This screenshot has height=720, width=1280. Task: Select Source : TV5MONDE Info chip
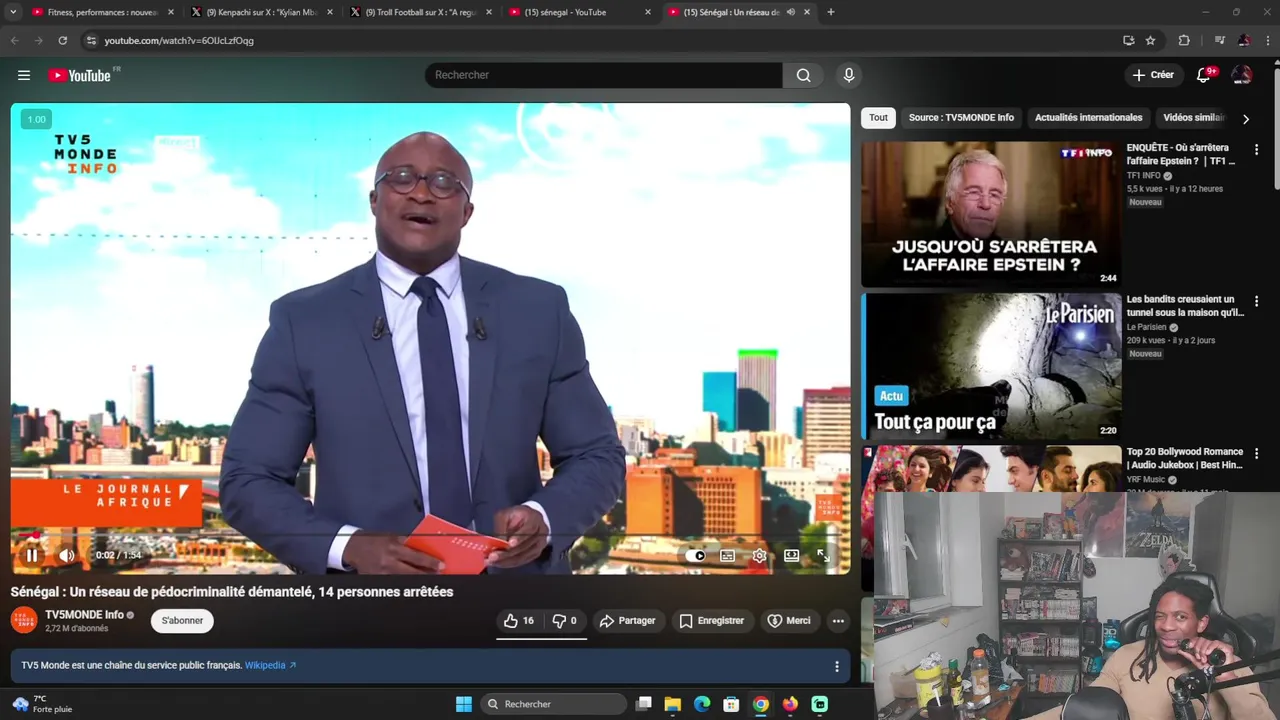pyautogui.click(x=961, y=118)
